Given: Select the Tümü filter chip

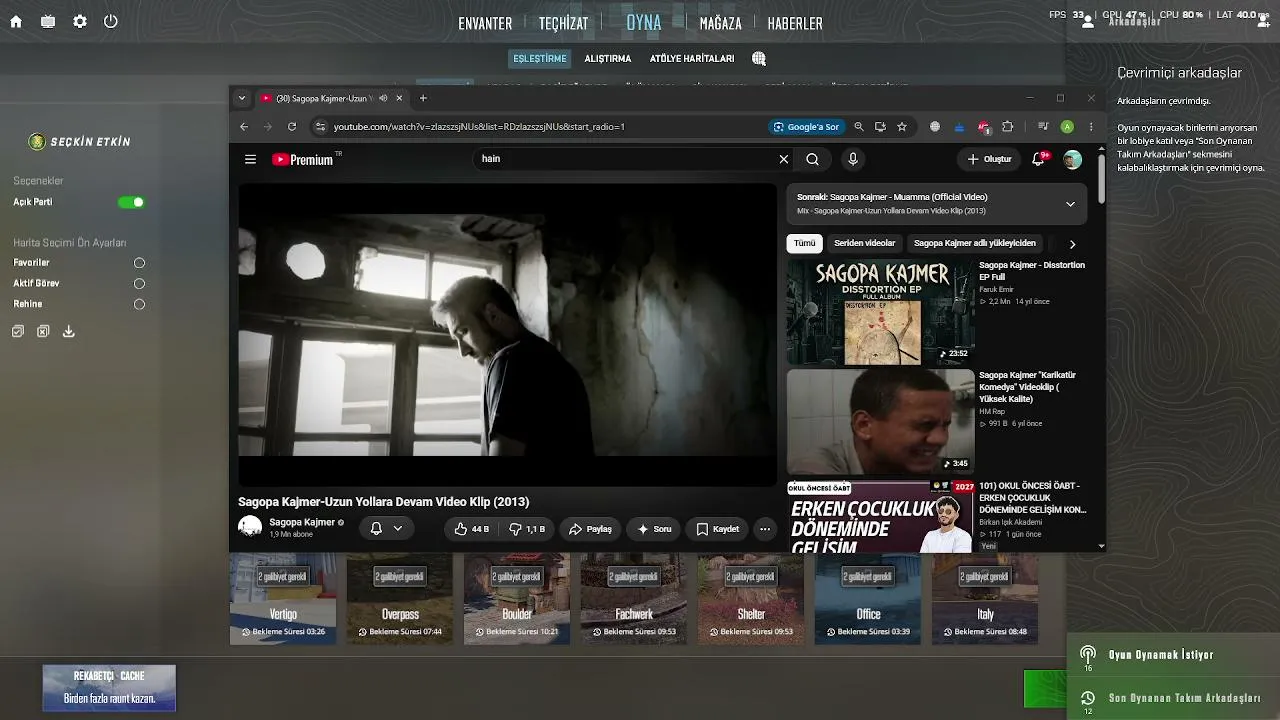Looking at the screenshot, I should point(805,243).
